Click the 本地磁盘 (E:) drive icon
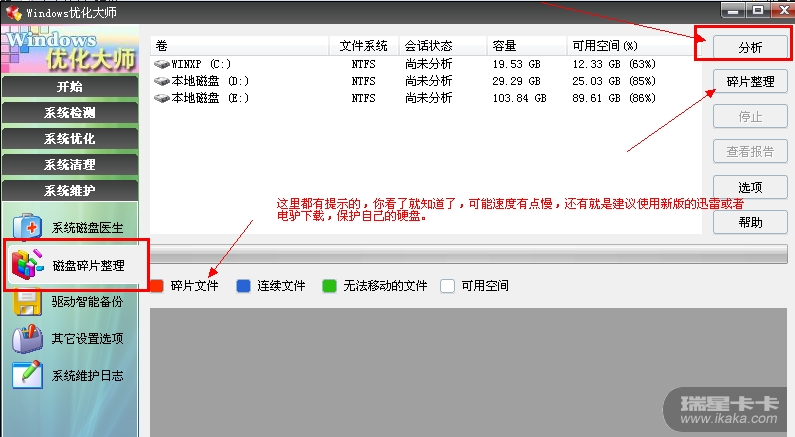 162,98
